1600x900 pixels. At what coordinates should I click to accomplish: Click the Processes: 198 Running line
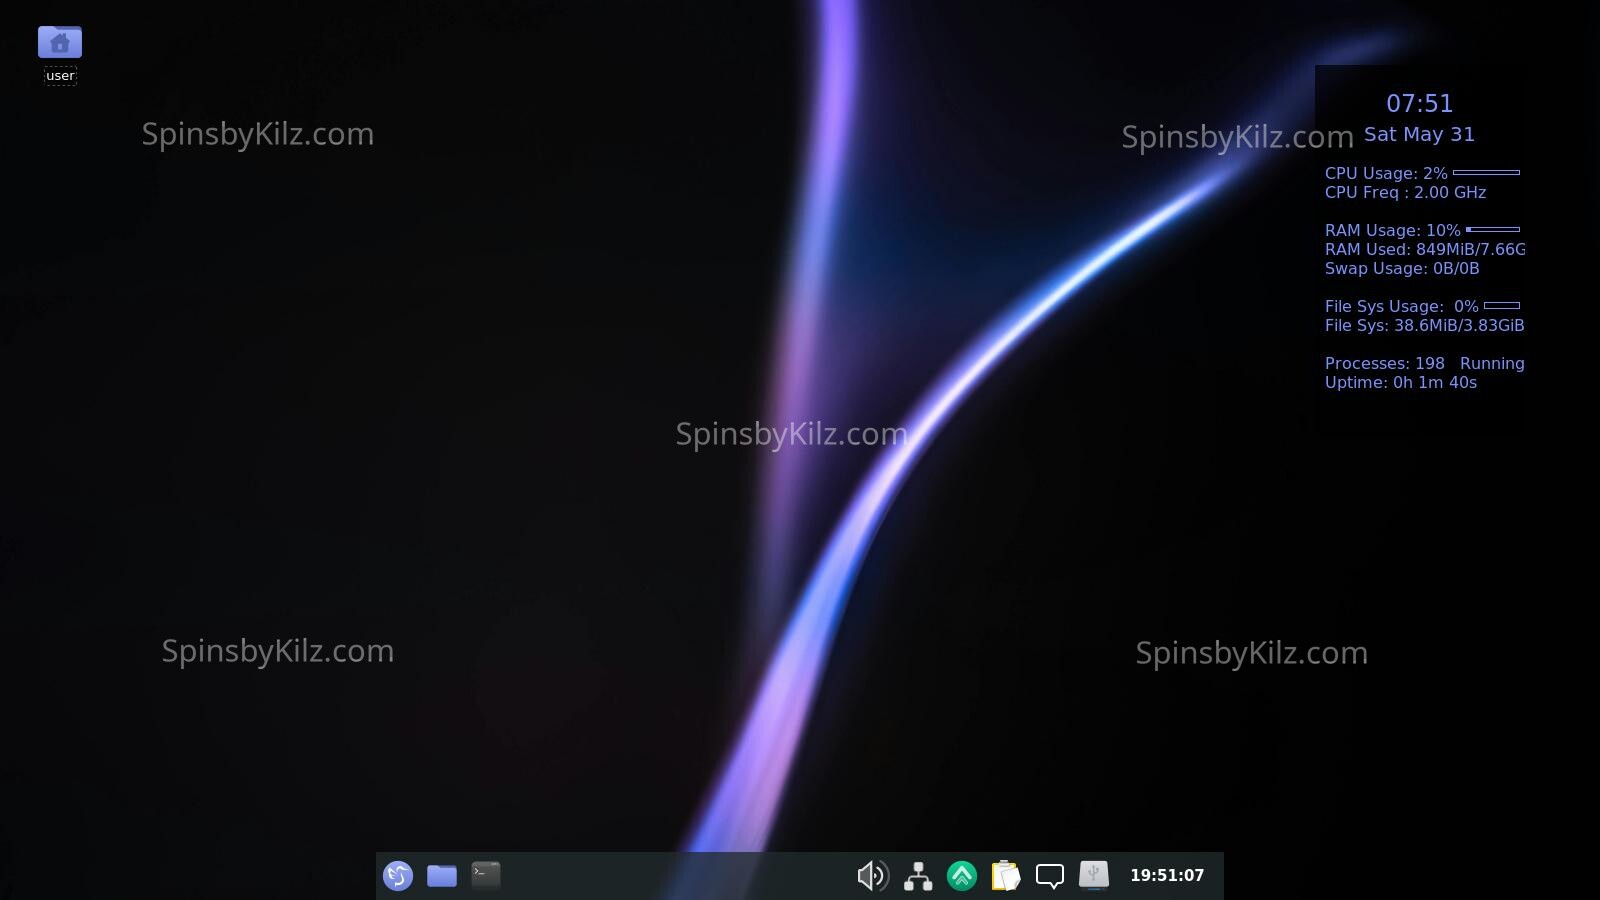click(x=1424, y=363)
